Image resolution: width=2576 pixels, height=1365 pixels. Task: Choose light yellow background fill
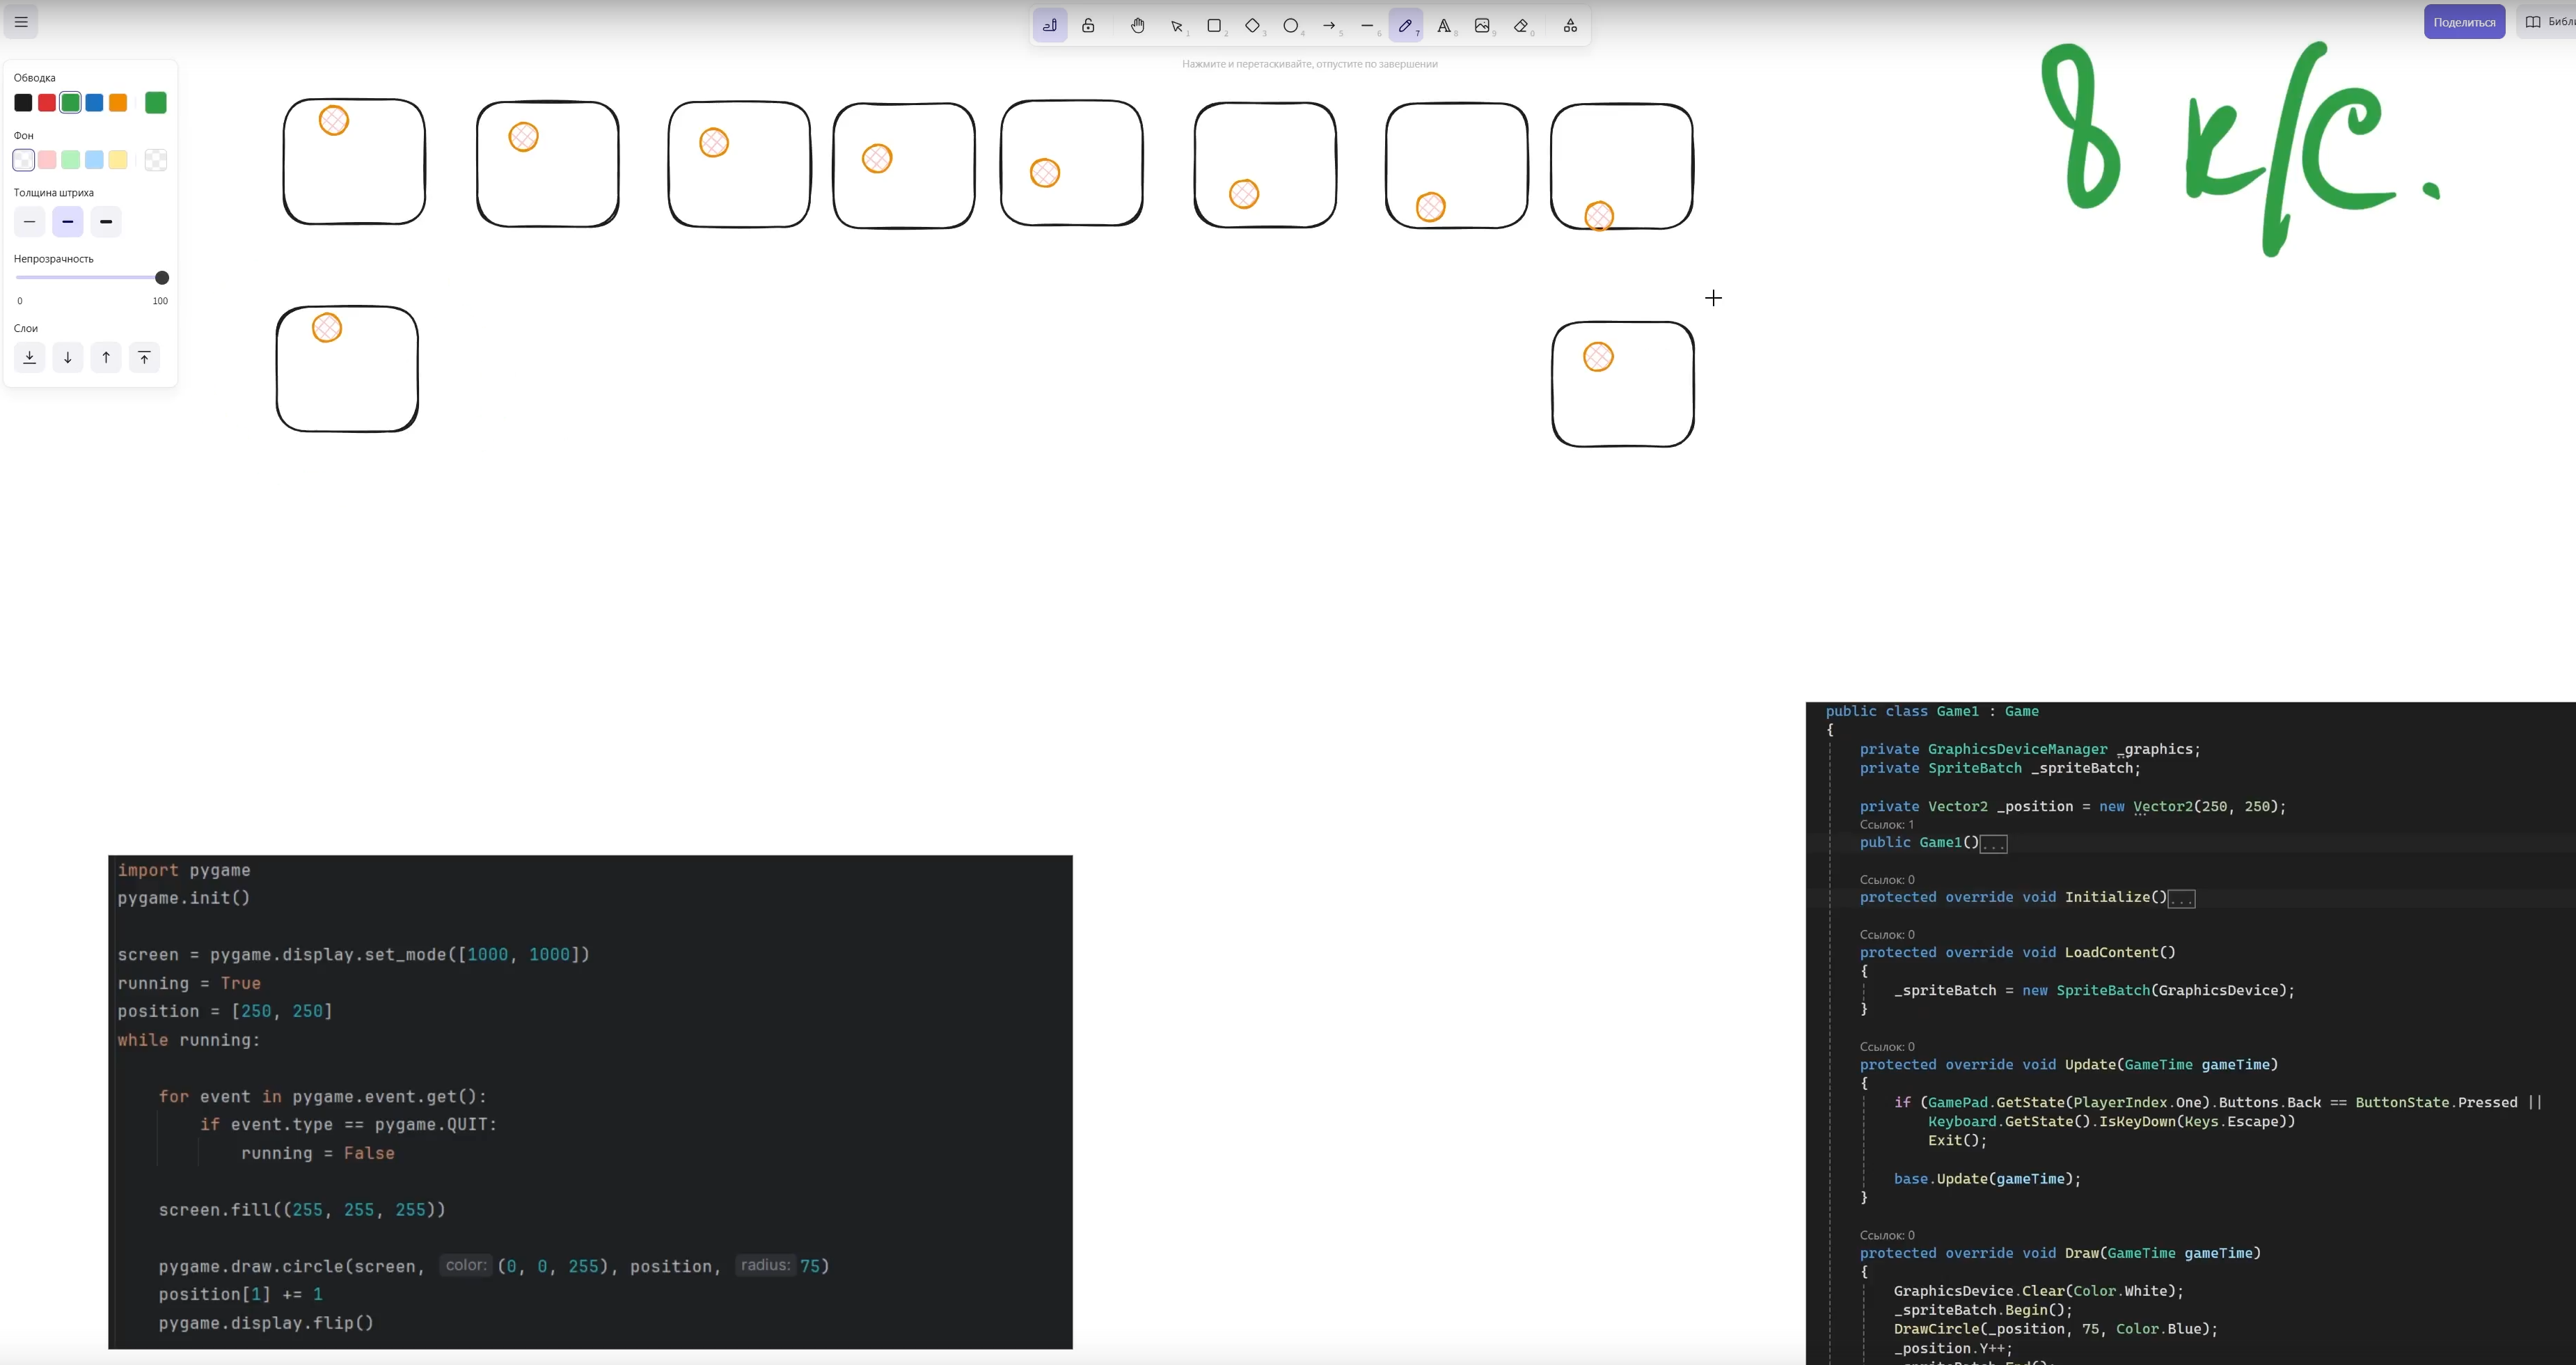[118, 160]
